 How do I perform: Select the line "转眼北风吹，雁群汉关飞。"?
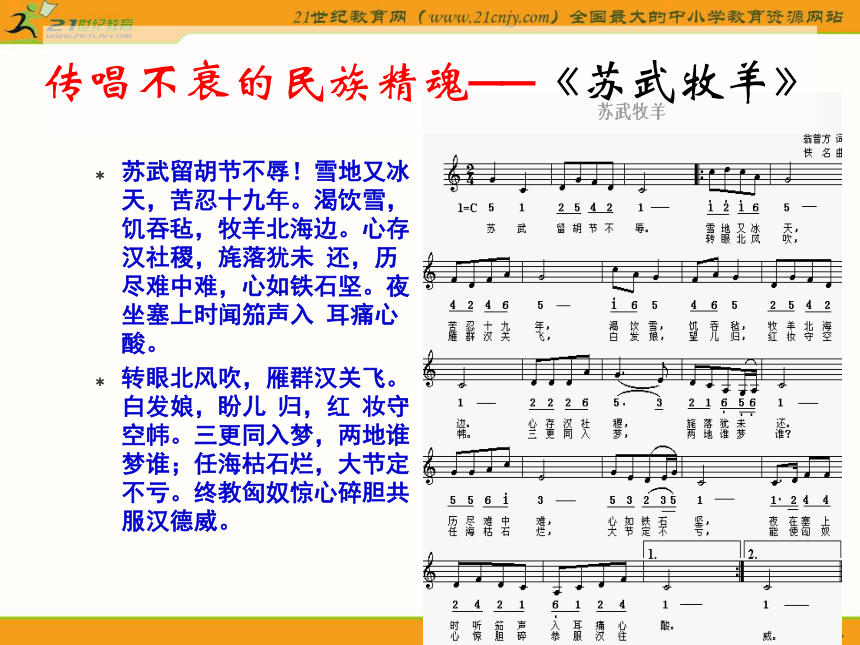[x=262, y=378]
